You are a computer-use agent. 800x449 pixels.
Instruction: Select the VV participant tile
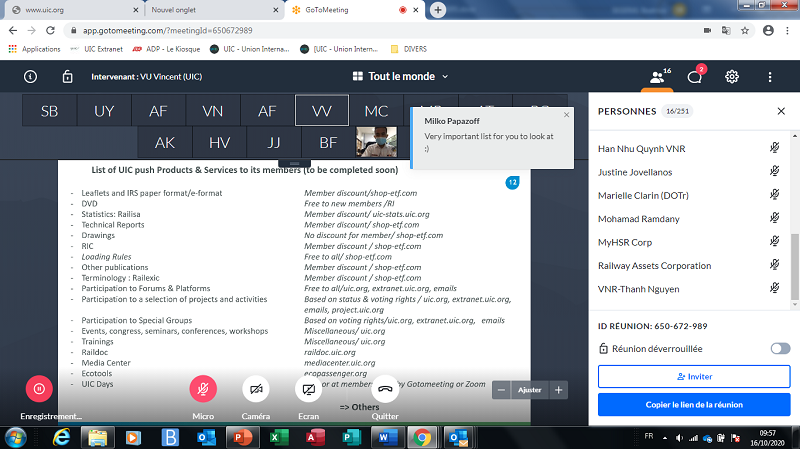pyautogui.click(x=322, y=110)
